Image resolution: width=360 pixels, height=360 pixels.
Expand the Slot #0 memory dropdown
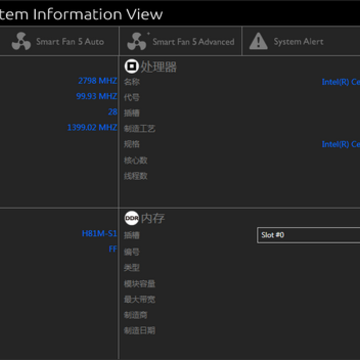[309, 235]
